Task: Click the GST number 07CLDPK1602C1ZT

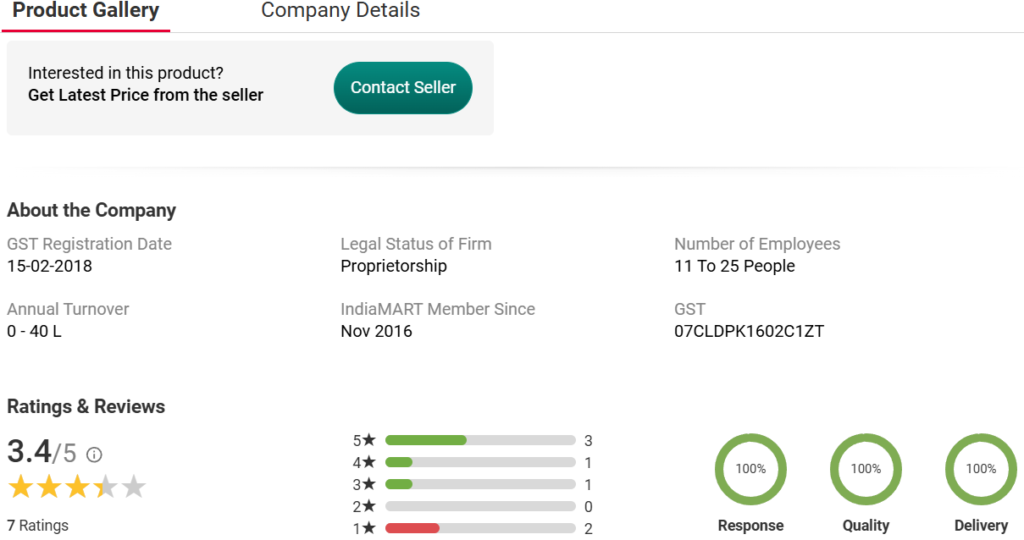Action: click(x=749, y=331)
